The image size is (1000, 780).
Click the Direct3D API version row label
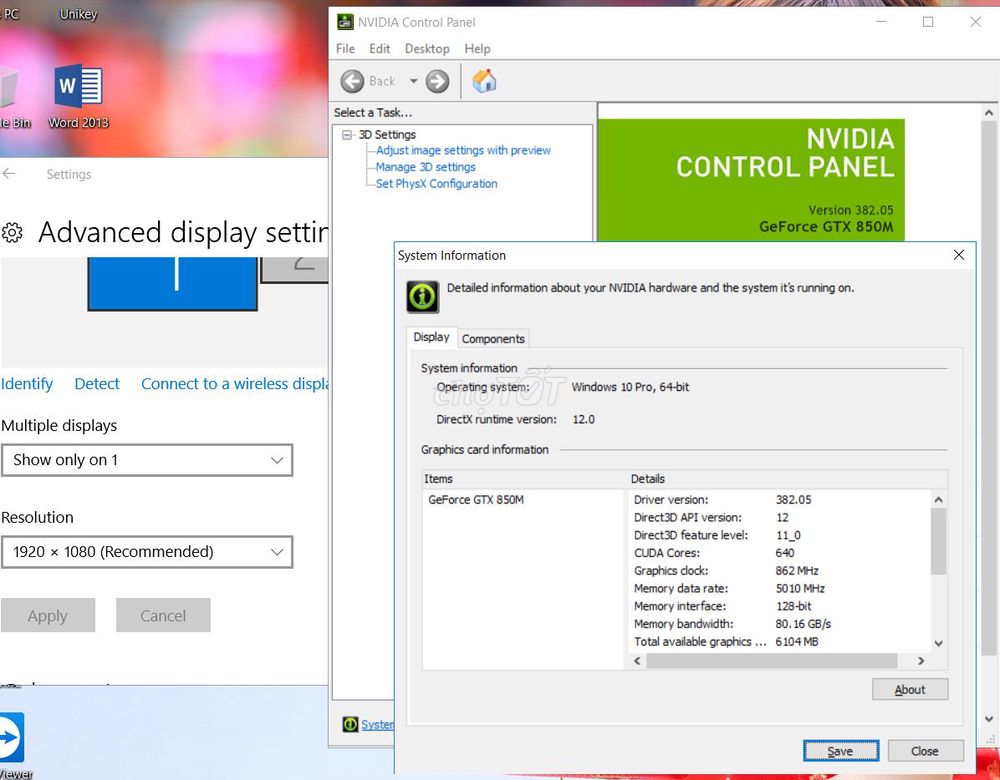click(x=688, y=517)
